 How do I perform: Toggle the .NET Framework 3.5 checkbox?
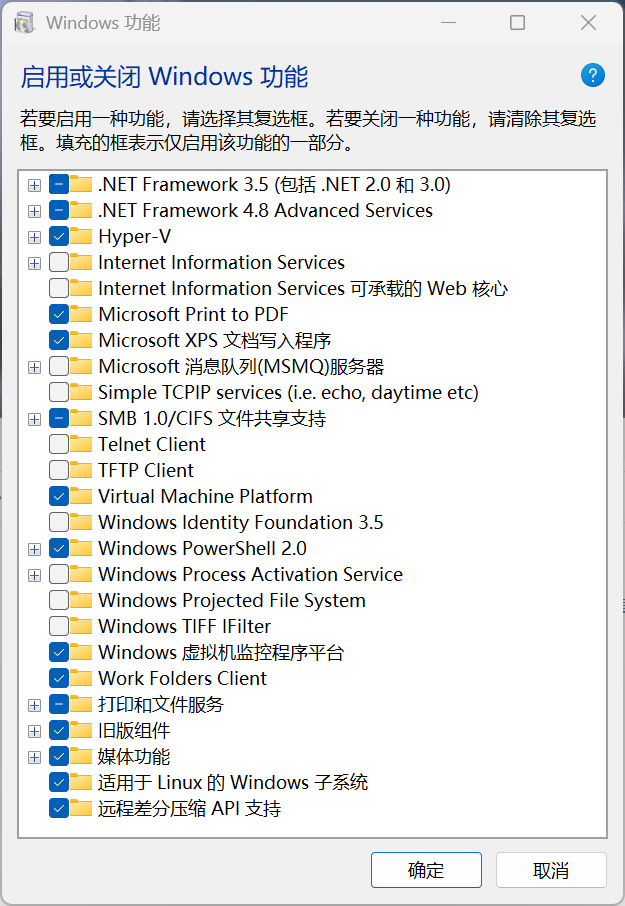click(x=59, y=184)
